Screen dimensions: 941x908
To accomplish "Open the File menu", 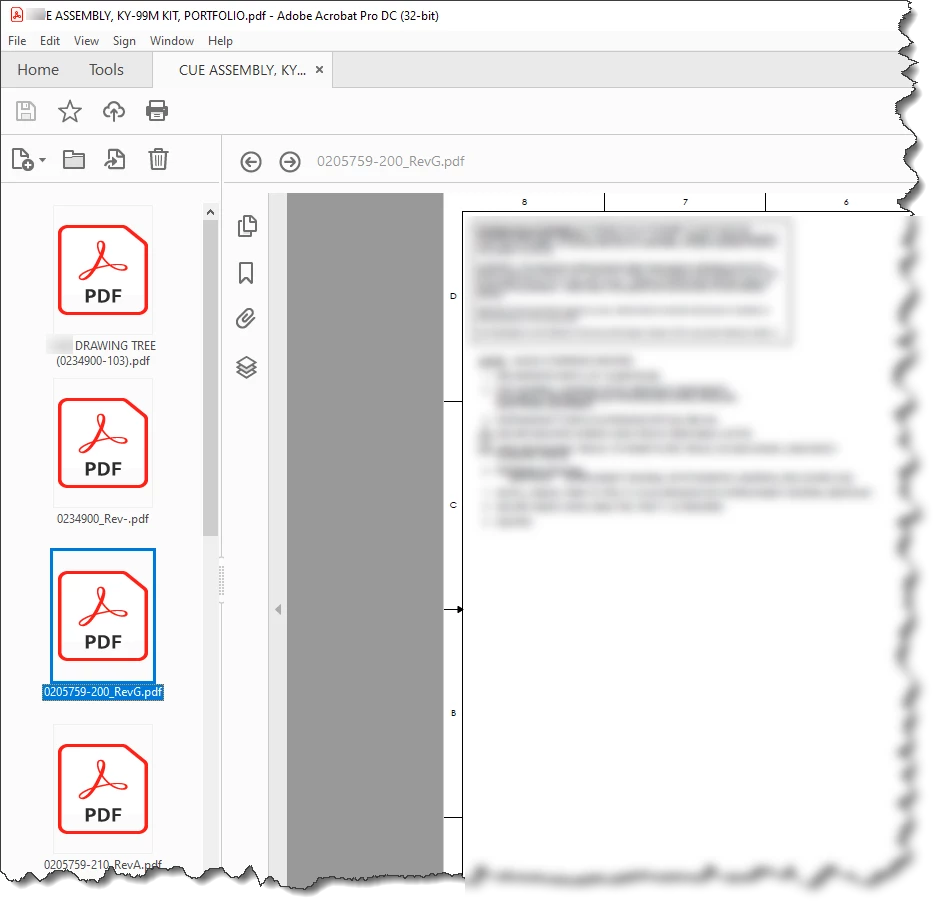I will (17, 41).
